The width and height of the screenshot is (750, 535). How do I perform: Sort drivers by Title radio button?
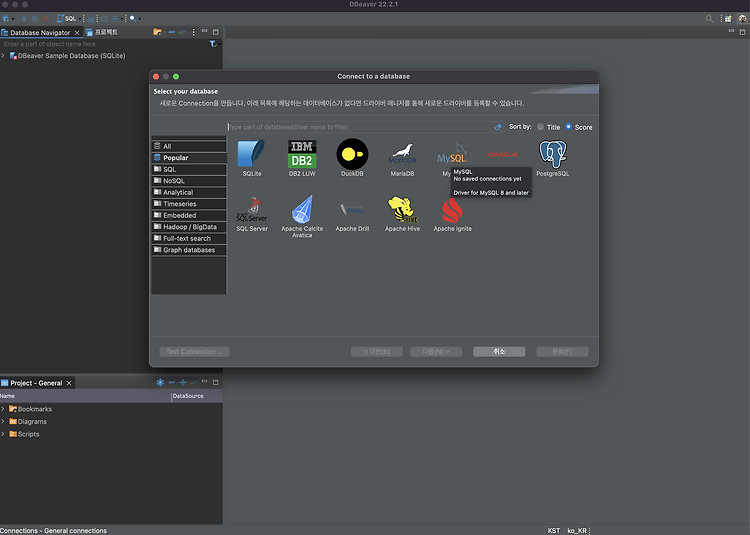540,127
